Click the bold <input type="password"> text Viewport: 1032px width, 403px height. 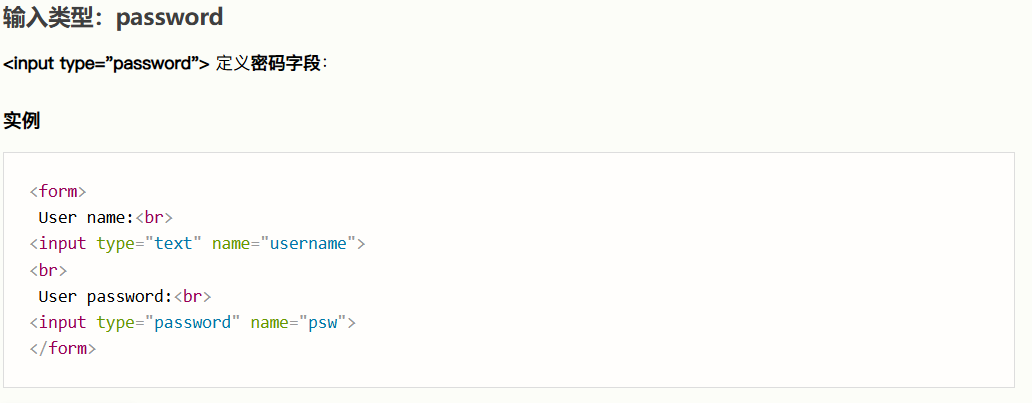[x=106, y=64]
